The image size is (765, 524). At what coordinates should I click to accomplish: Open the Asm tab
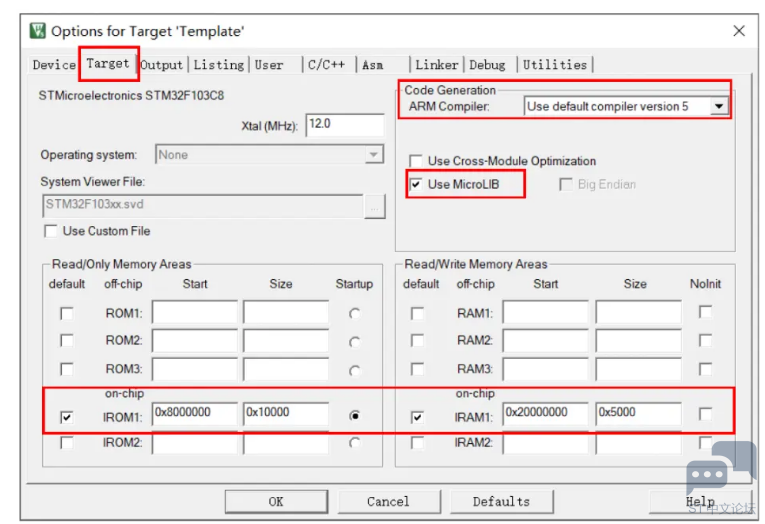(x=373, y=65)
